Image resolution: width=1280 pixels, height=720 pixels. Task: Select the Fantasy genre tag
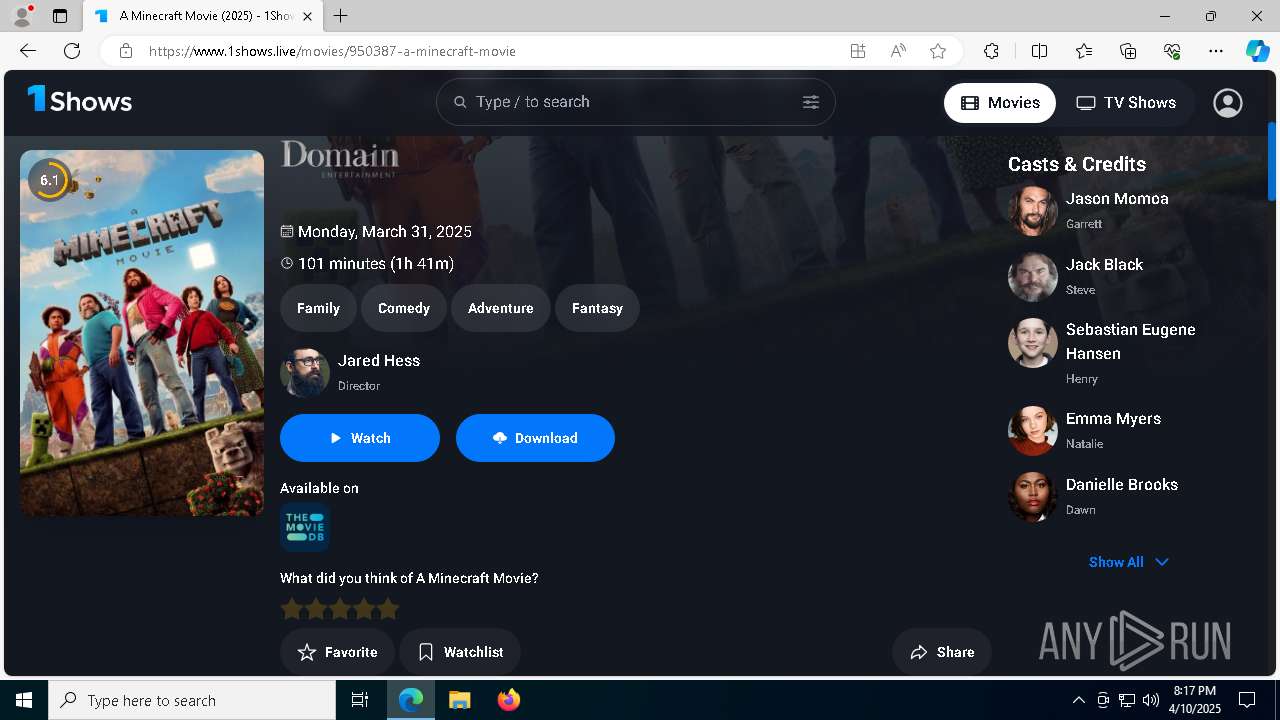click(x=597, y=308)
